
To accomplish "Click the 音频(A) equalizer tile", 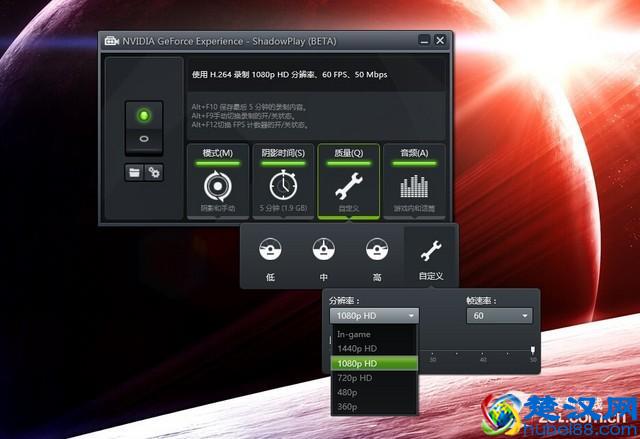I will (414, 181).
